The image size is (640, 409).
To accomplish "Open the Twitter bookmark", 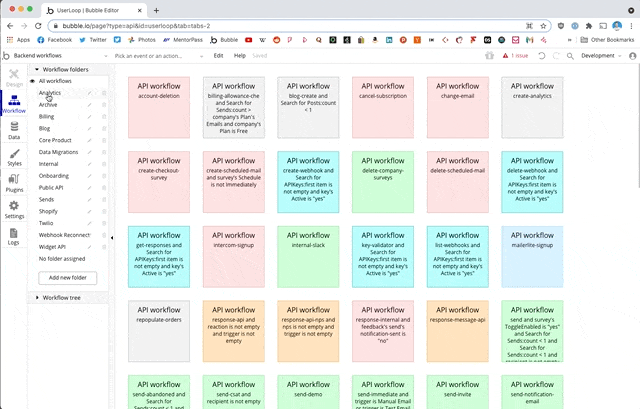I will click(93, 40).
